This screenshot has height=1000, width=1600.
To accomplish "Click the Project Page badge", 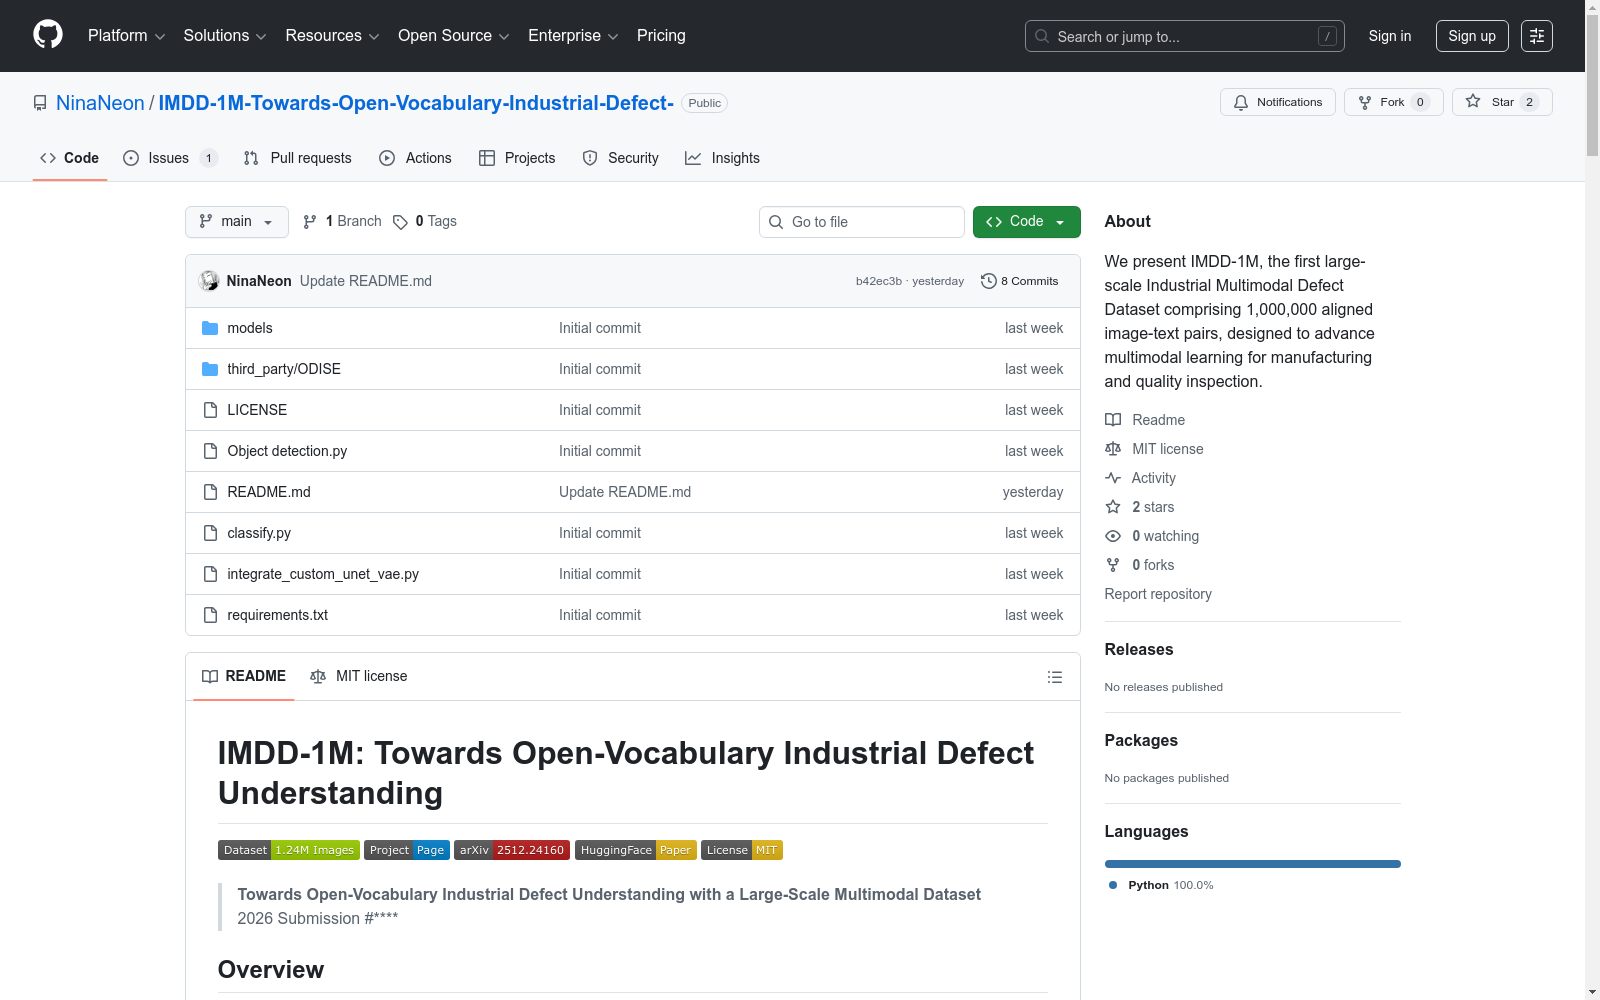I will [407, 850].
